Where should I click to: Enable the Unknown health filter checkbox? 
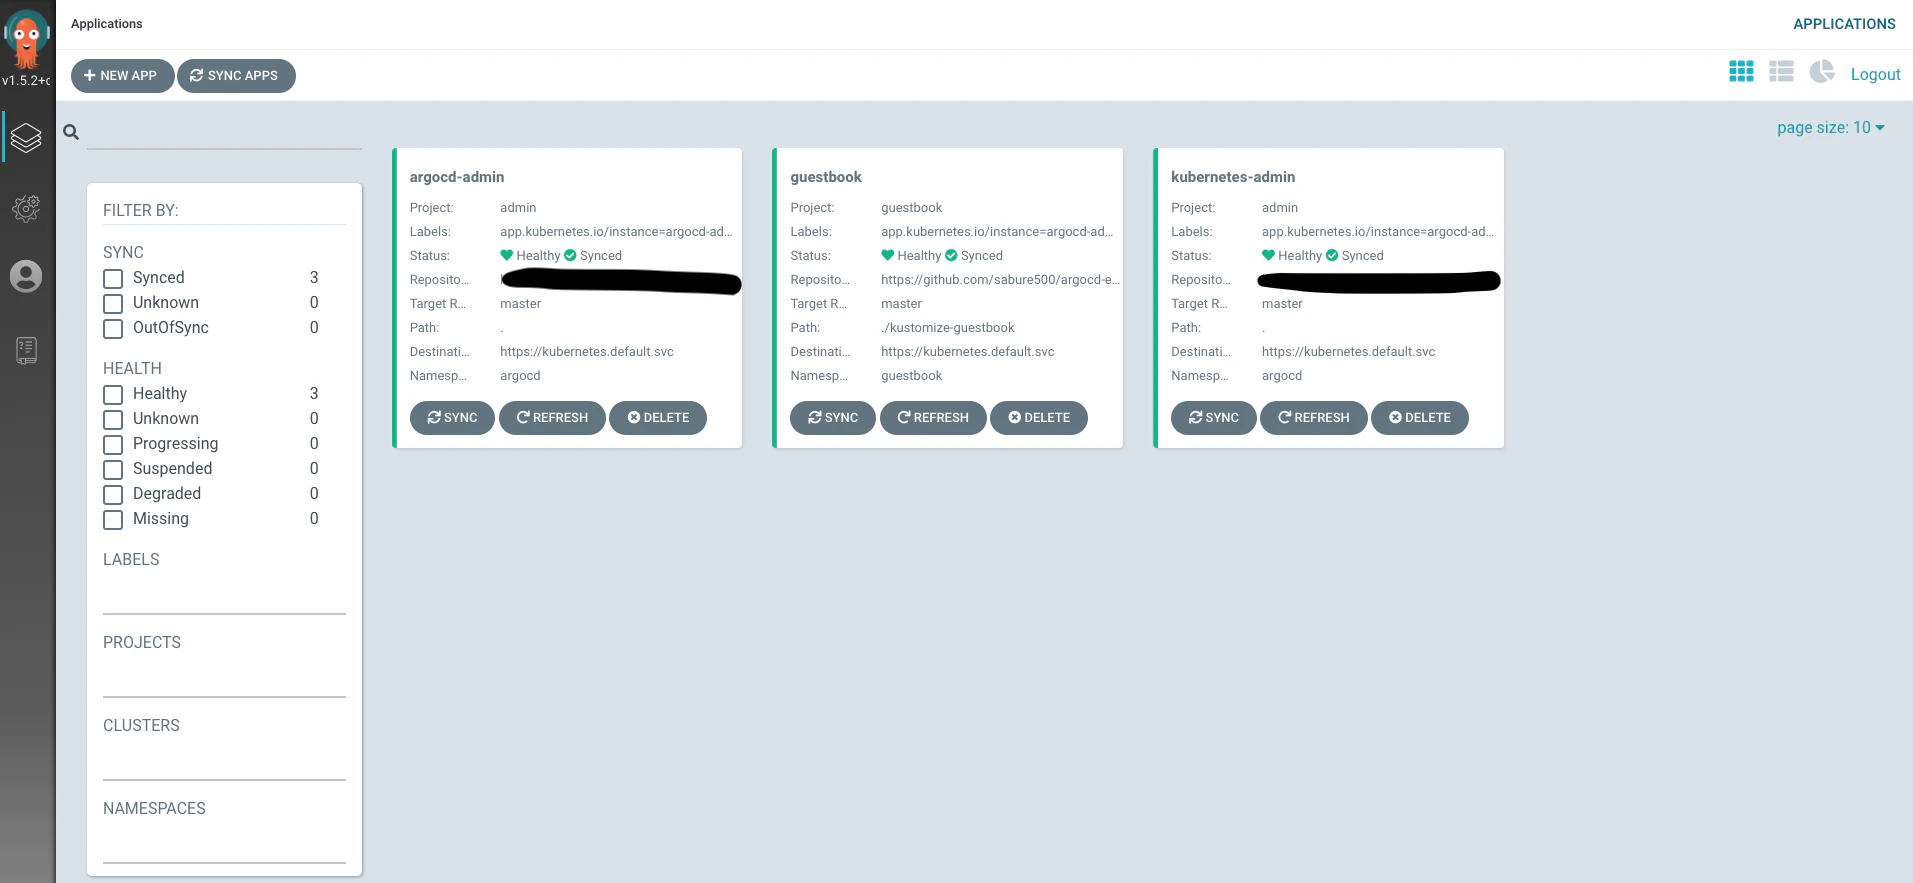coord(113,420)
